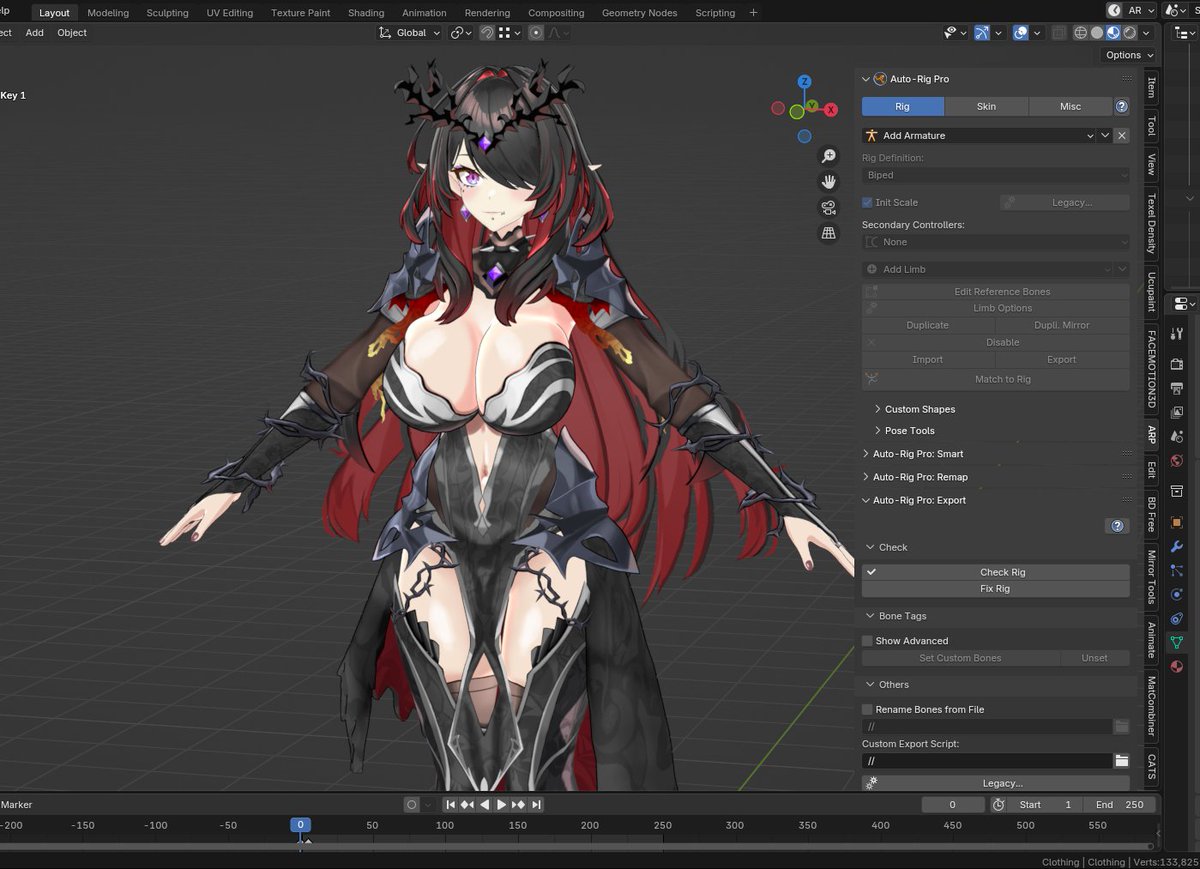
Task: Click the blue Z axis gizmo handle
Action: tap(804, 81)
